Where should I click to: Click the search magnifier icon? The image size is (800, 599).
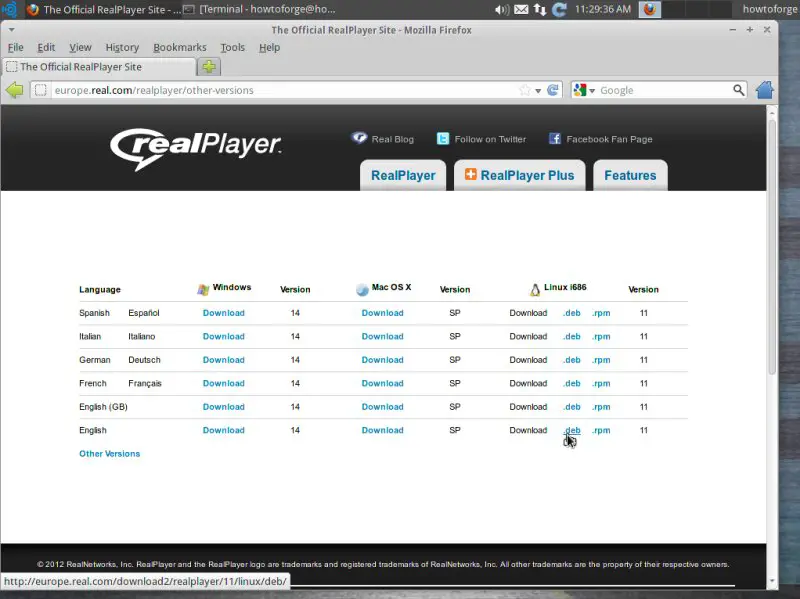click(x=738, y=90)
